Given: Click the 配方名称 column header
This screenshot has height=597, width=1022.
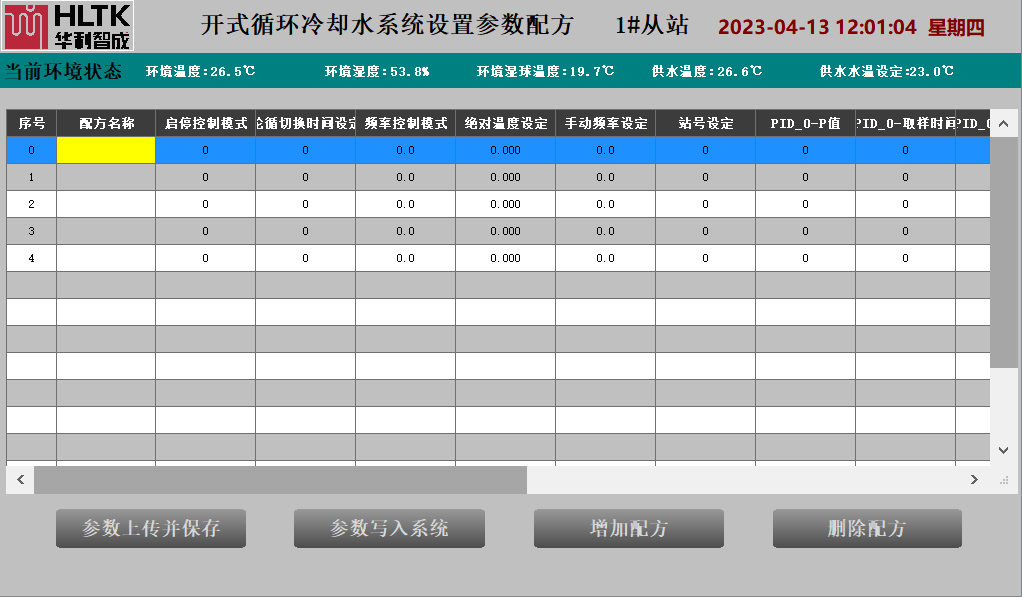Looking at the screenshot, I should point(106,123).
